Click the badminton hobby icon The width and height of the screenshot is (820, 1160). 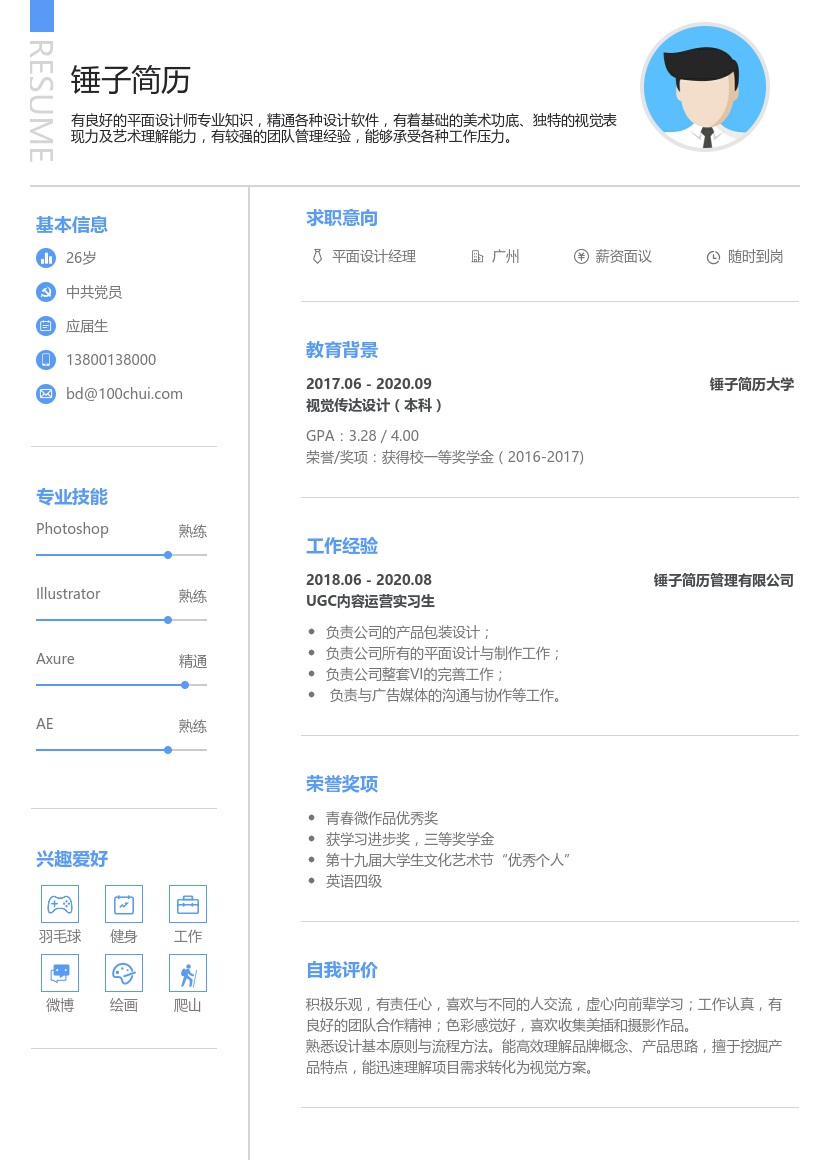click(x=60, y=904)
